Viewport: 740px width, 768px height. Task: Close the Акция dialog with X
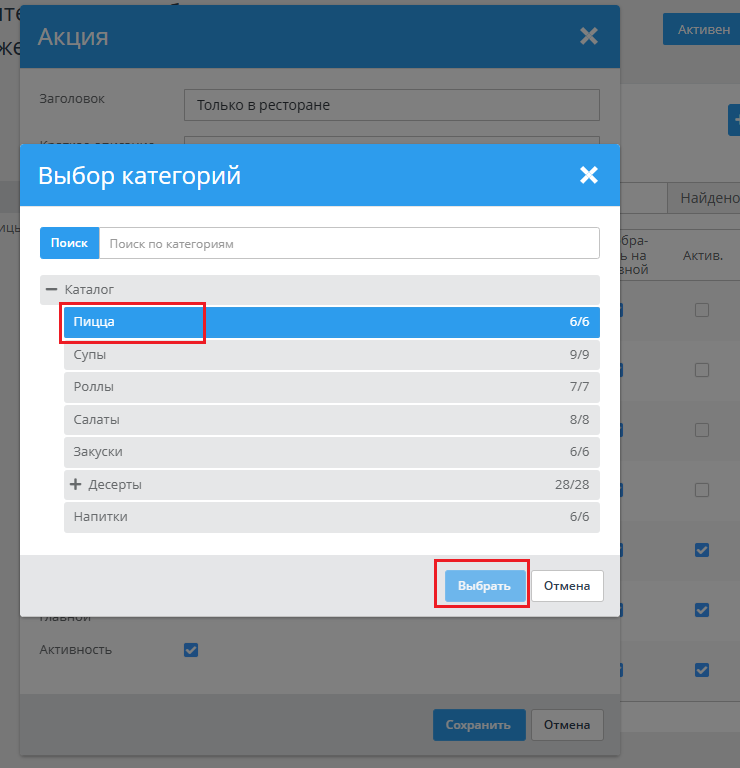[x=588, y=37]
